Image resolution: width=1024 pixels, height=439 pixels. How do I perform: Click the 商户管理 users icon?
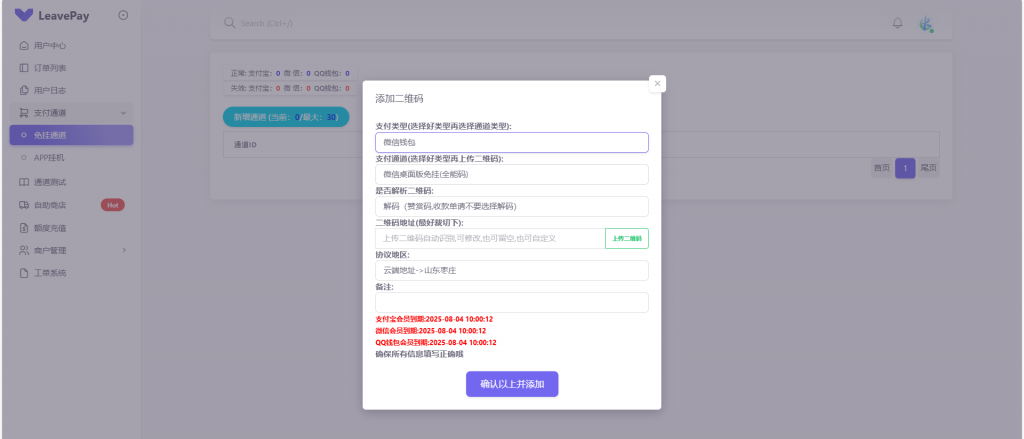tap(24, 250)
